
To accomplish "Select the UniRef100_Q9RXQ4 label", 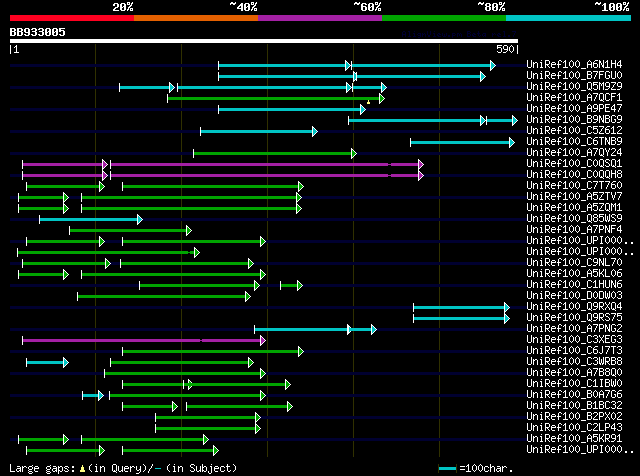I will (x=574, y=307).
